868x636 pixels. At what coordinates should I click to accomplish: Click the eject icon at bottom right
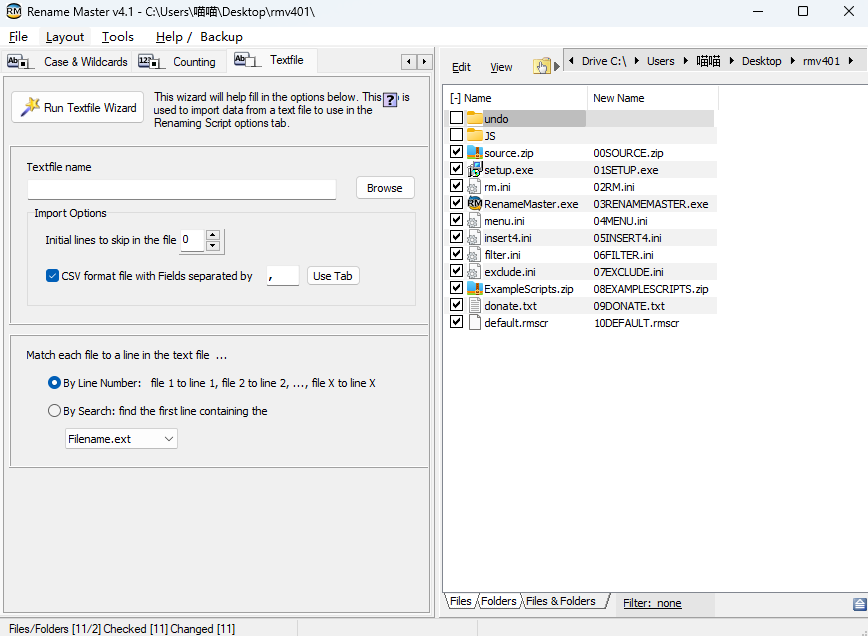click(859, 604)
